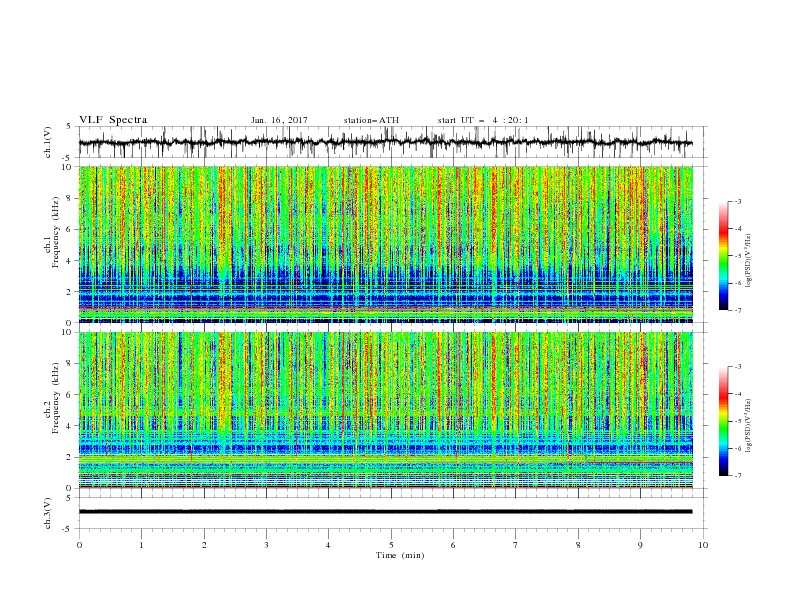Click the '-7' value on ch.2 color bar

pyautogui.click(x=738, y=475)
